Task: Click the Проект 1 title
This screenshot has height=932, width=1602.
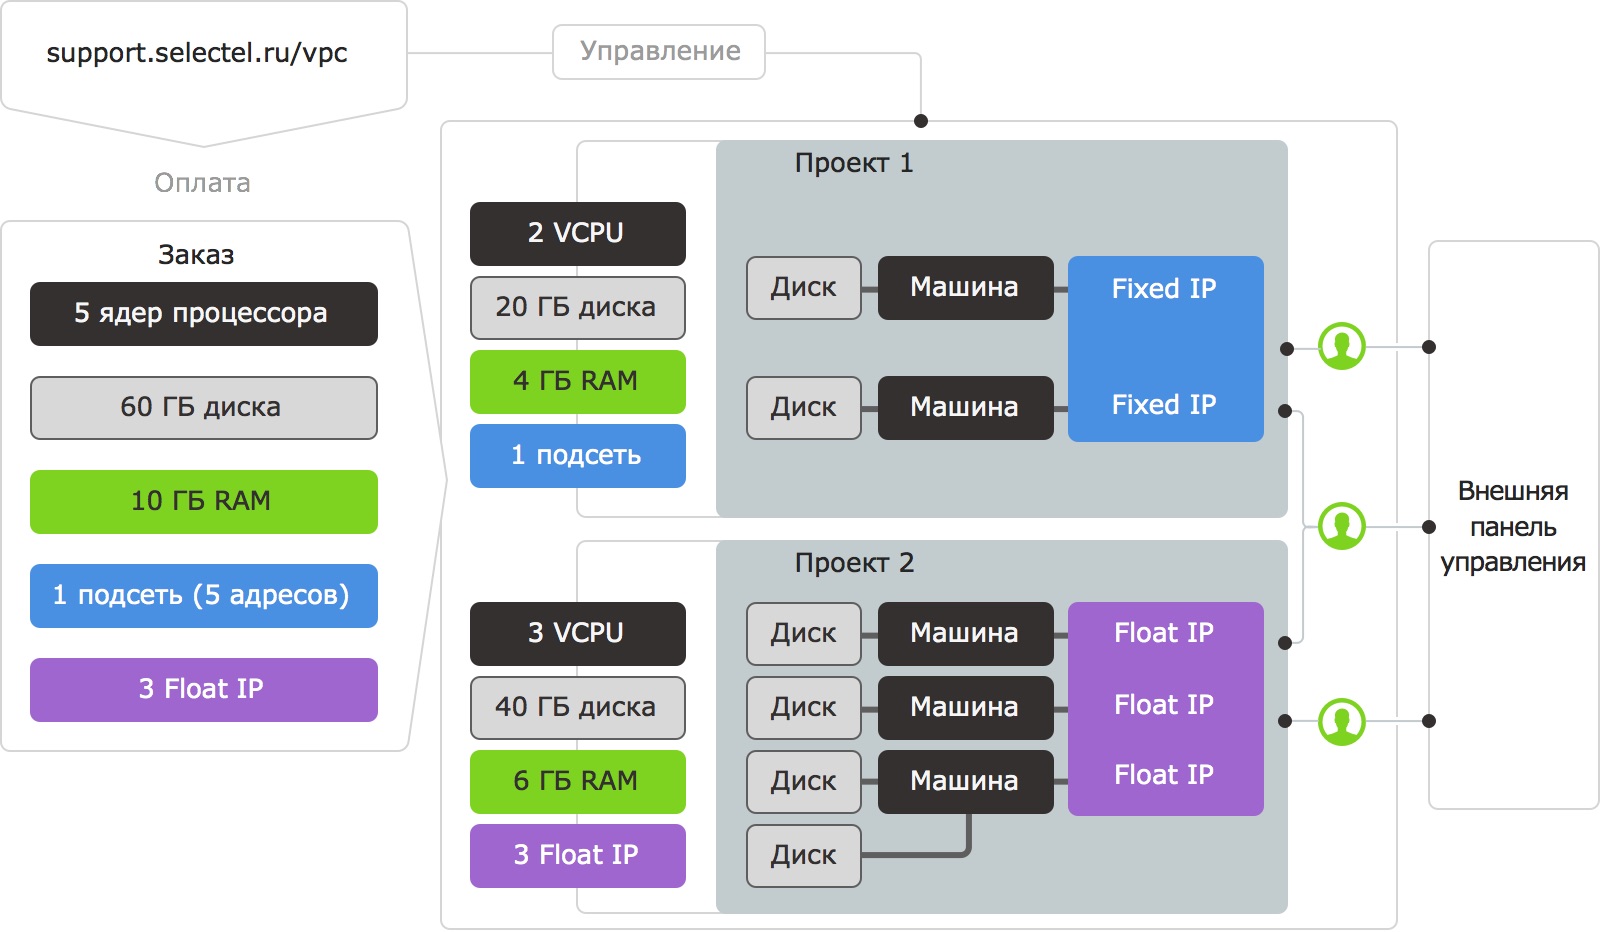Action: (x=854, y=163)
